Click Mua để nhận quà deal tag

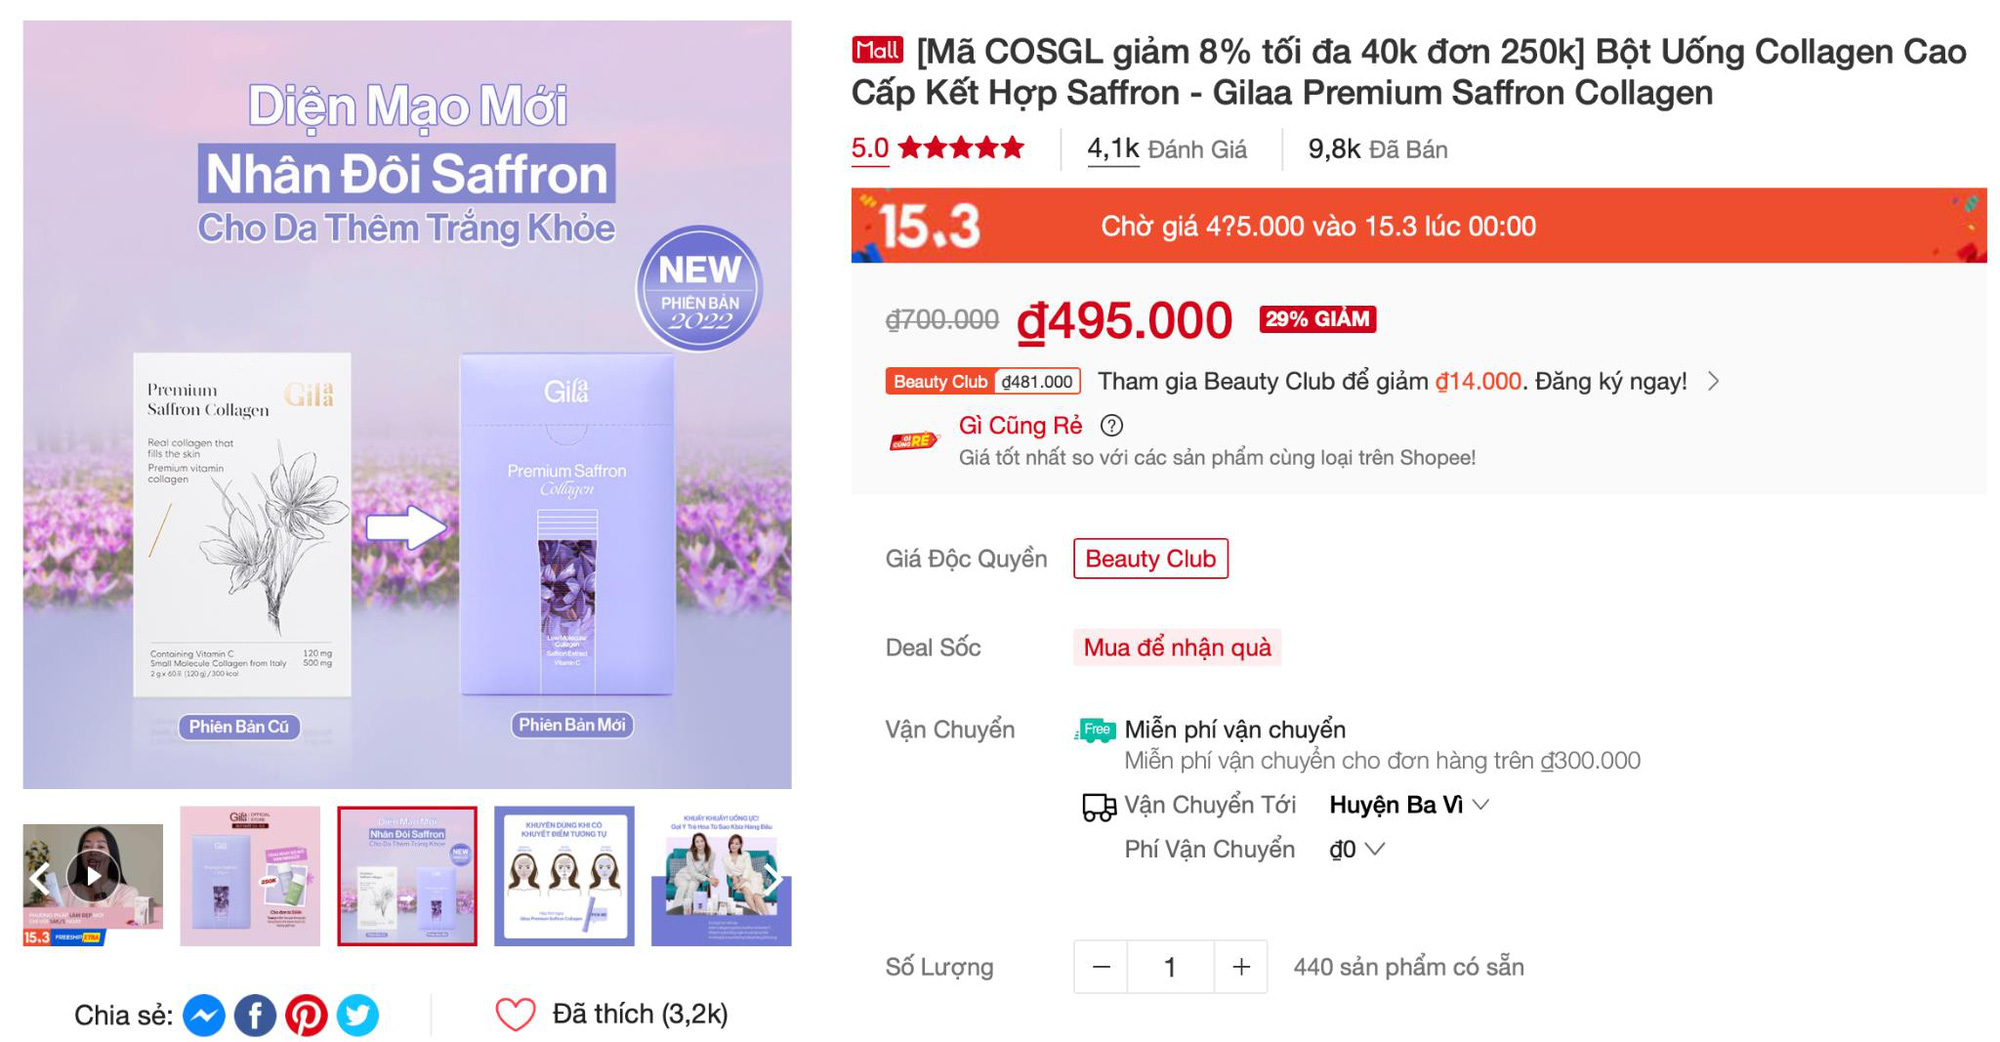[1177, 647]
